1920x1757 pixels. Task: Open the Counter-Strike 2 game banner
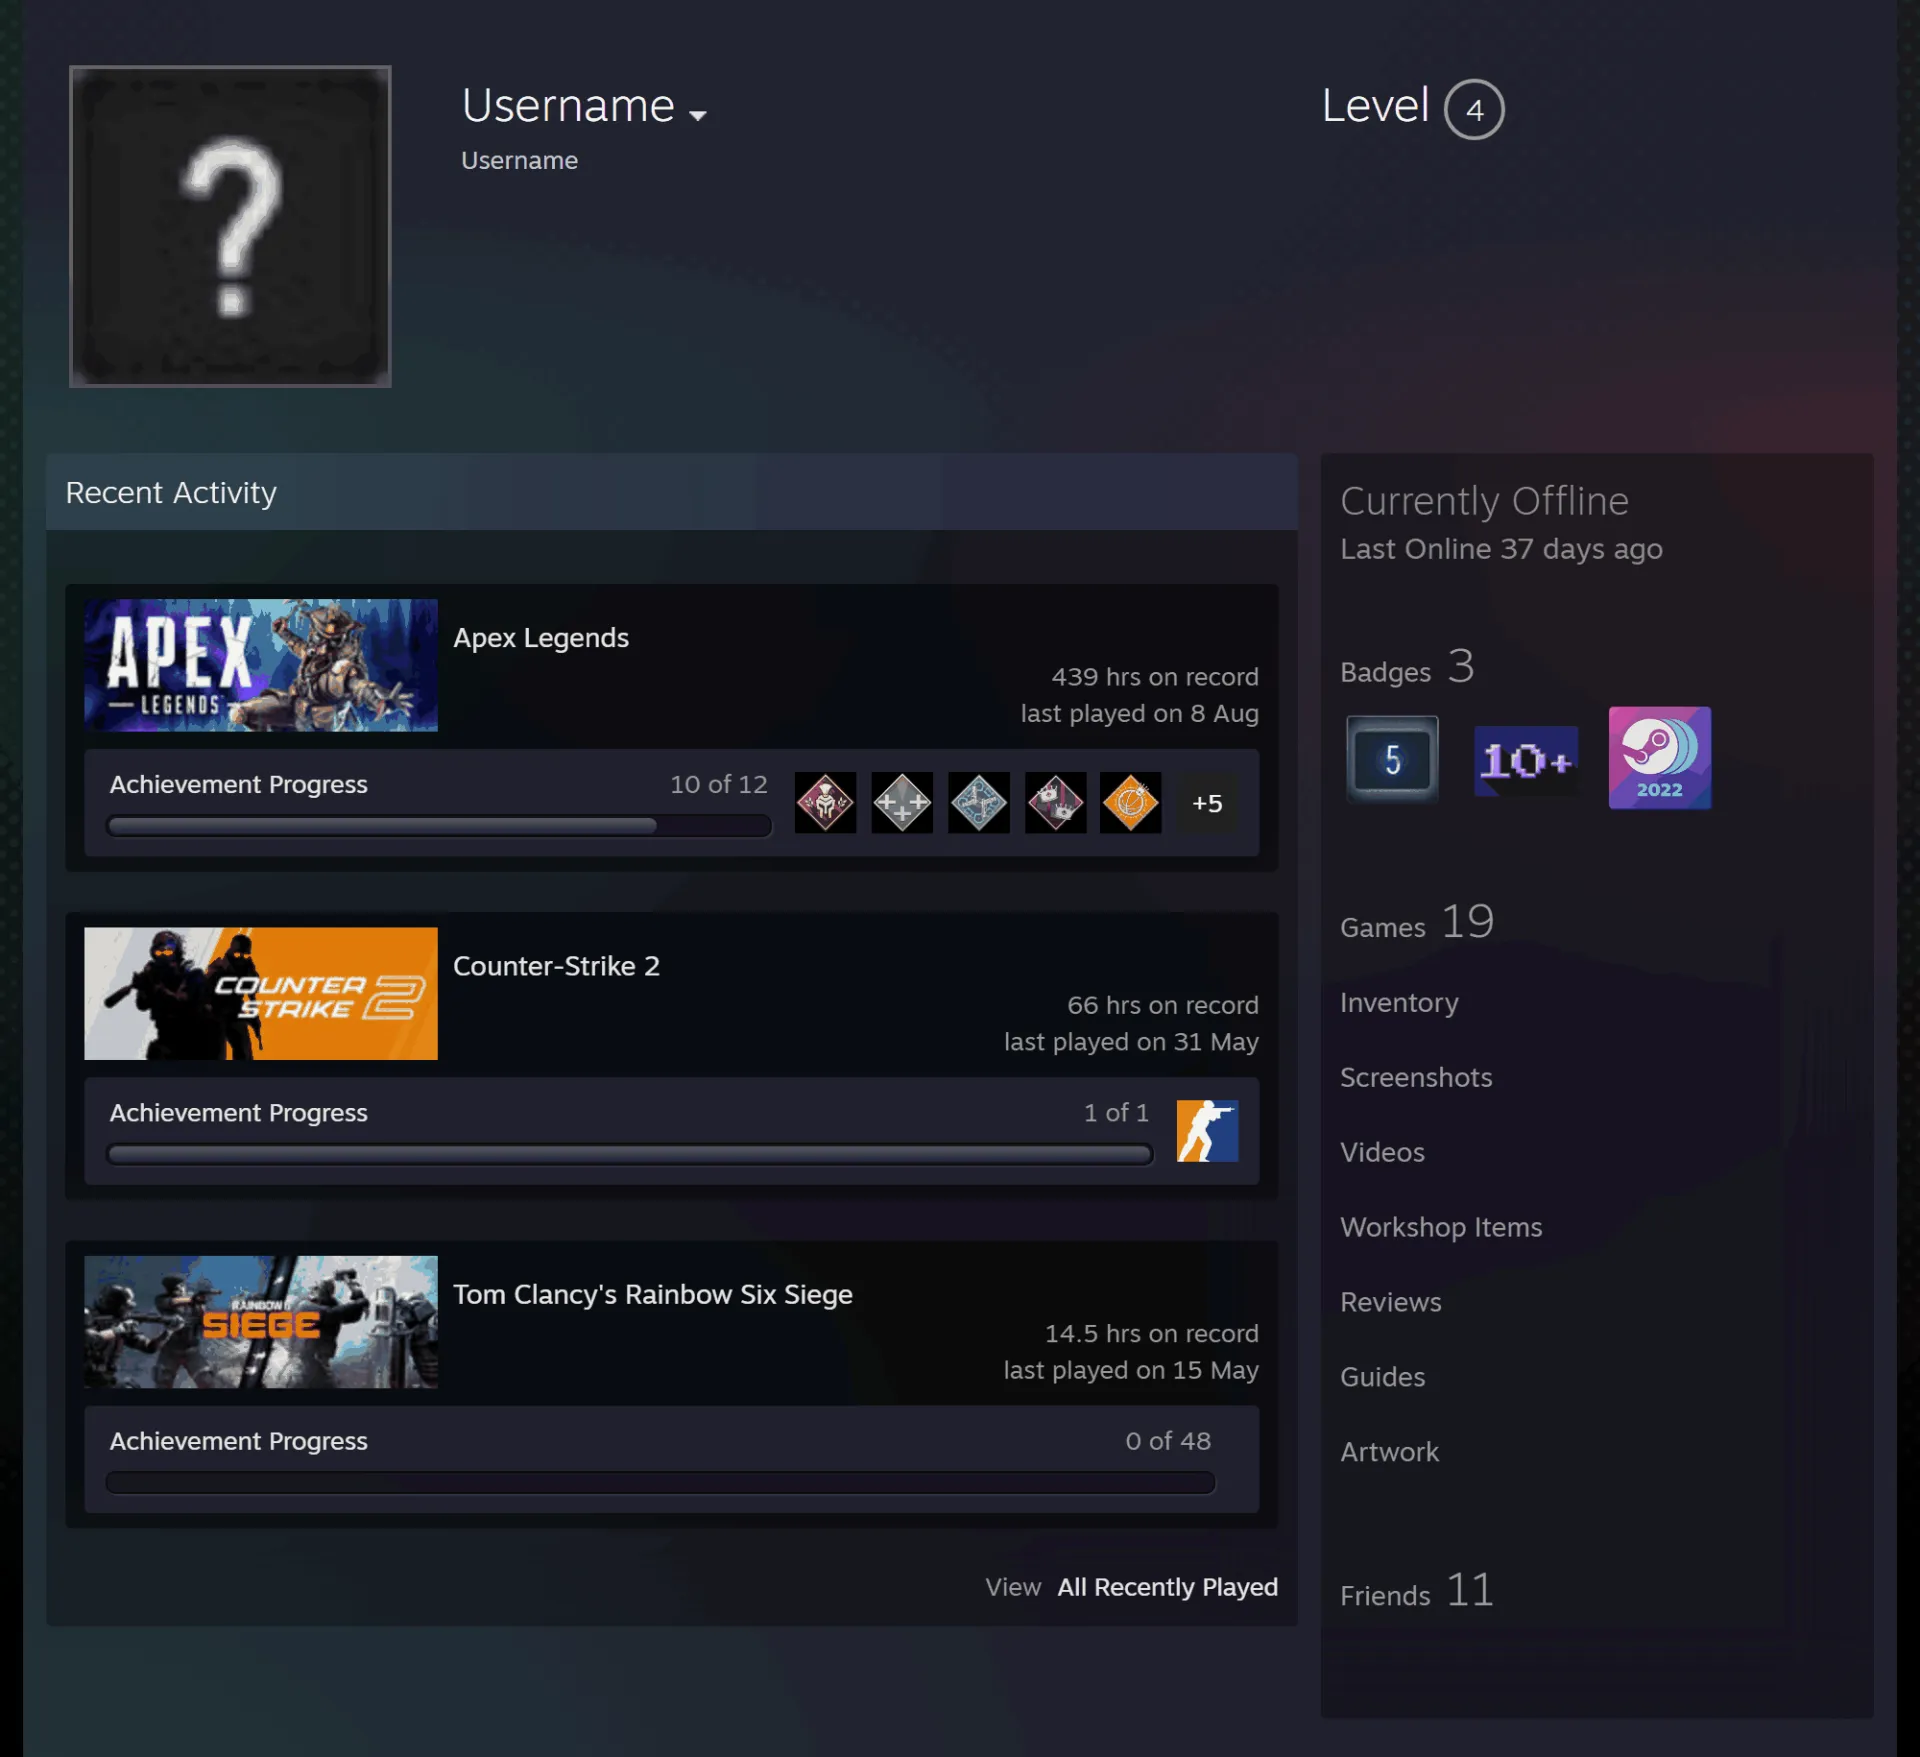pyautogui.click(x=261, y=993)
